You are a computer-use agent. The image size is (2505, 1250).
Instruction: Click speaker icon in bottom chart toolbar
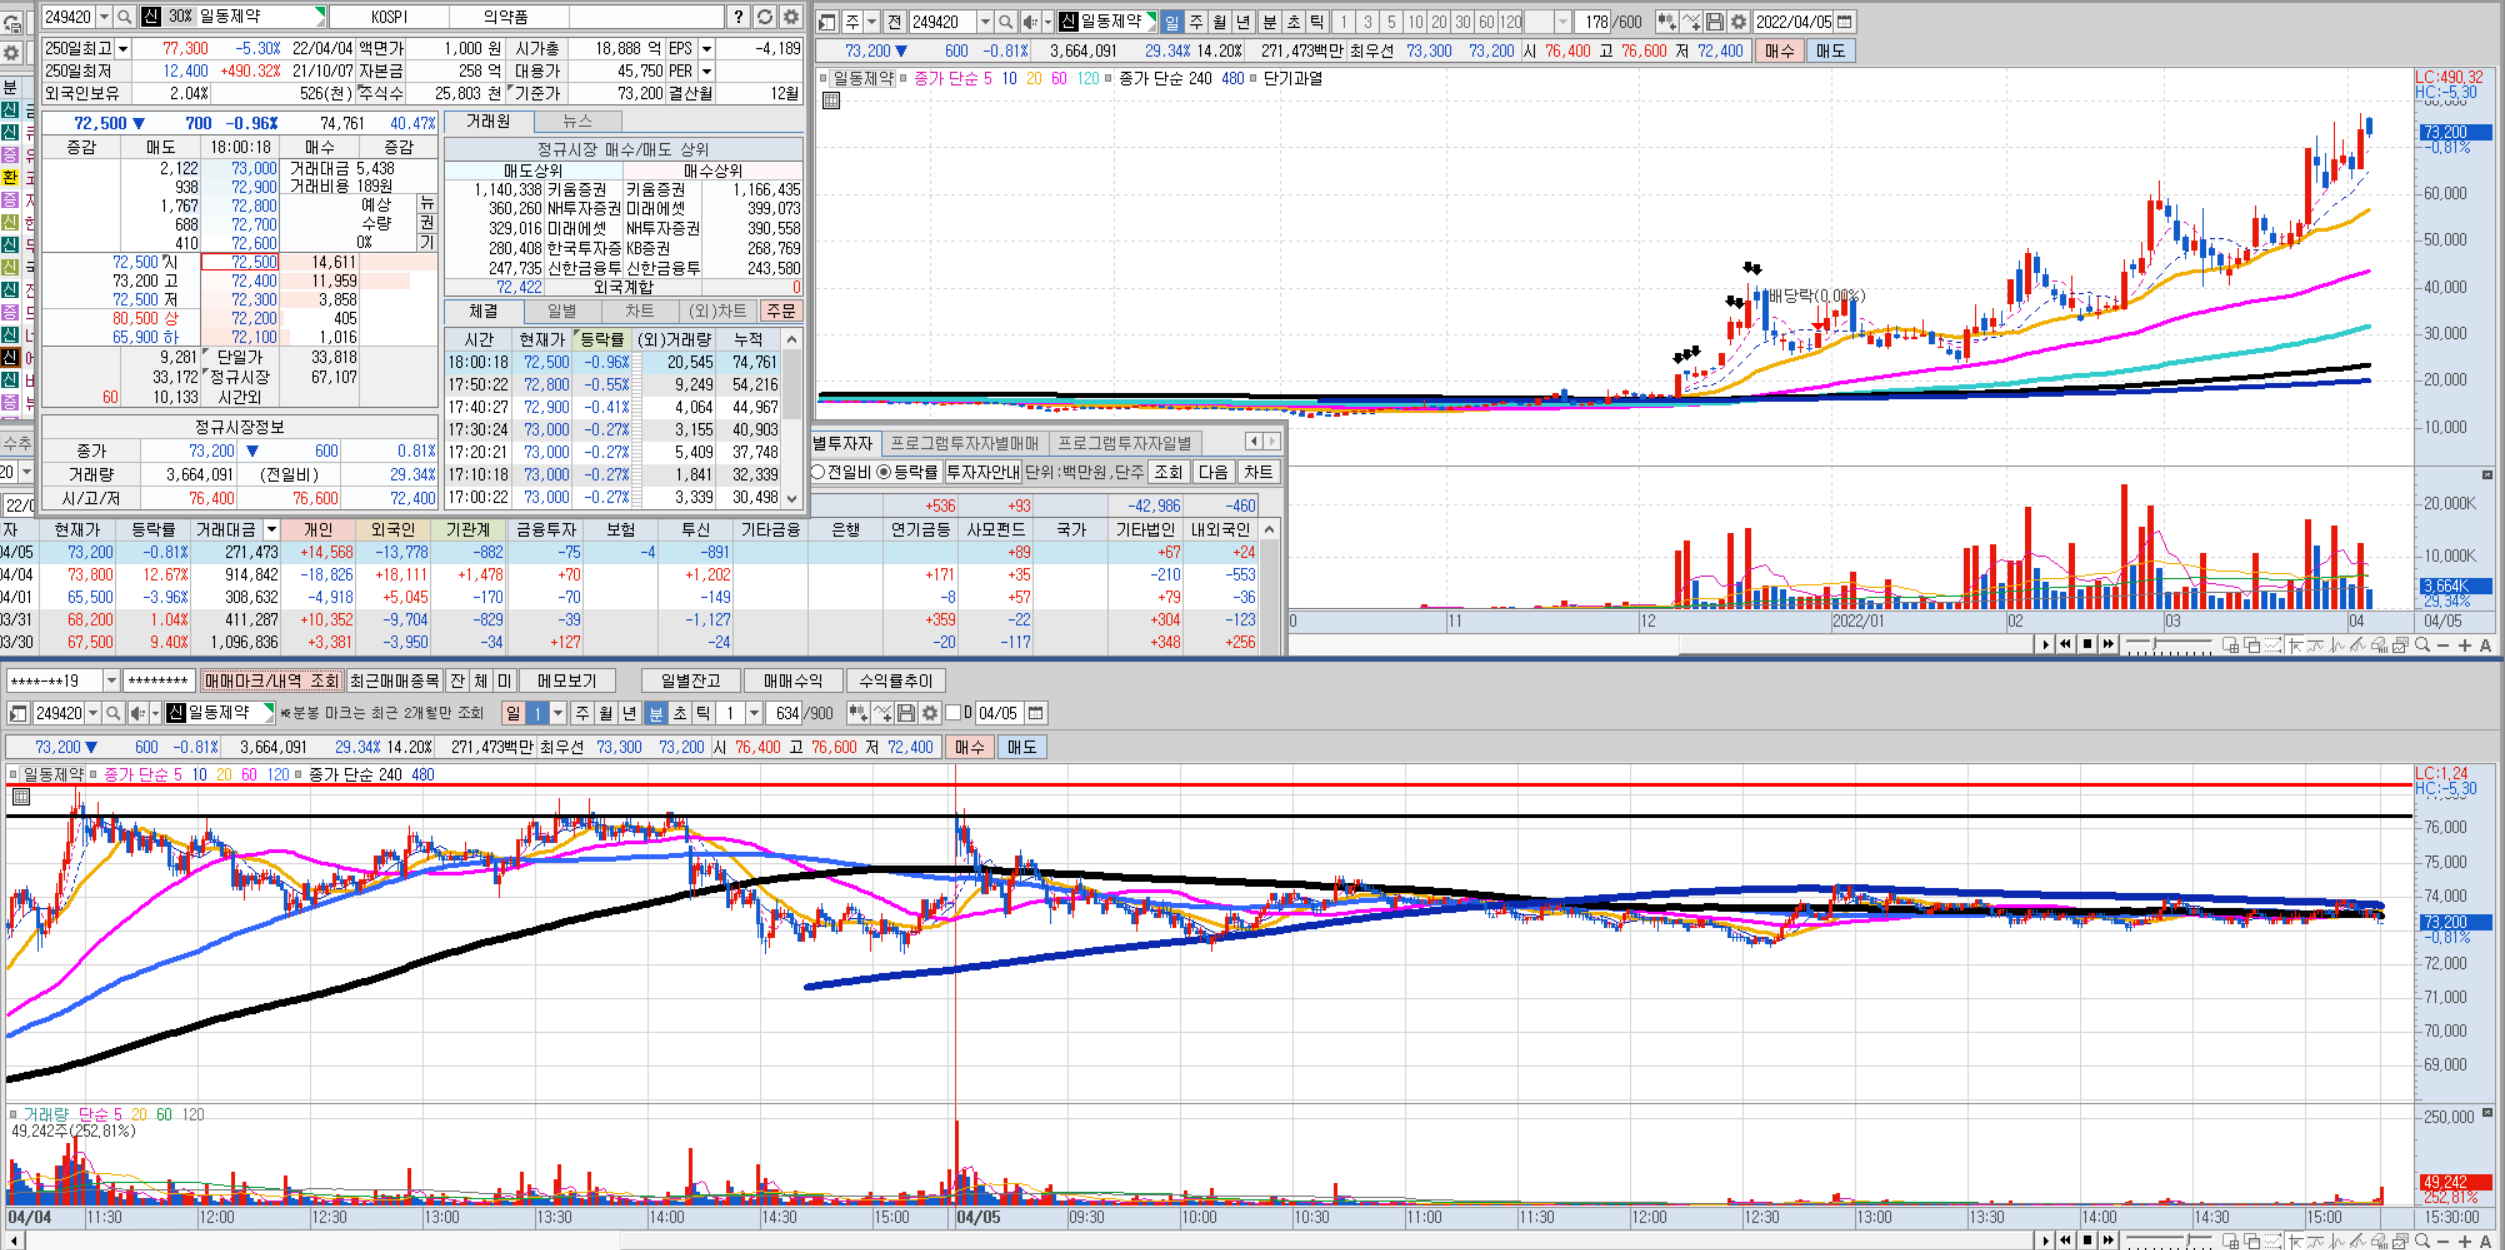[138, 713]
